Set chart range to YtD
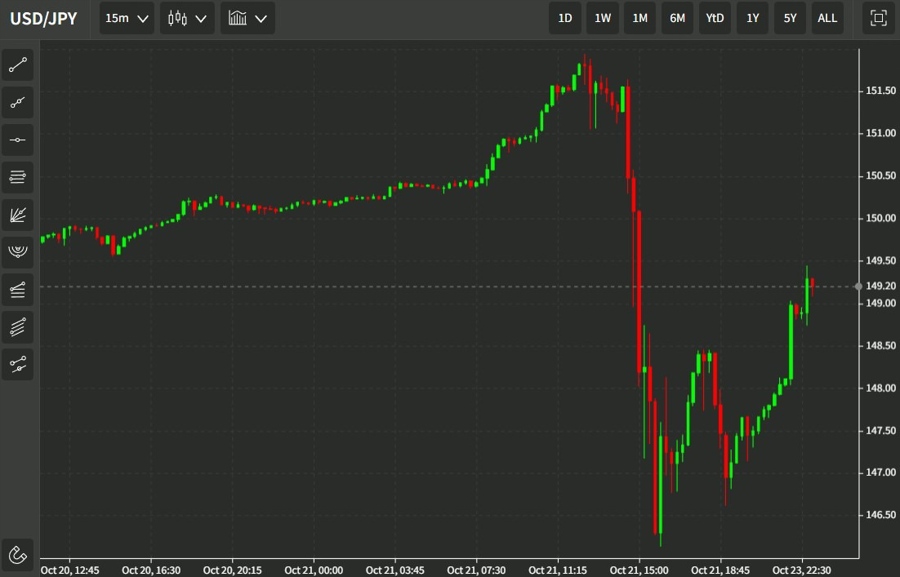 tap(715, 18)
